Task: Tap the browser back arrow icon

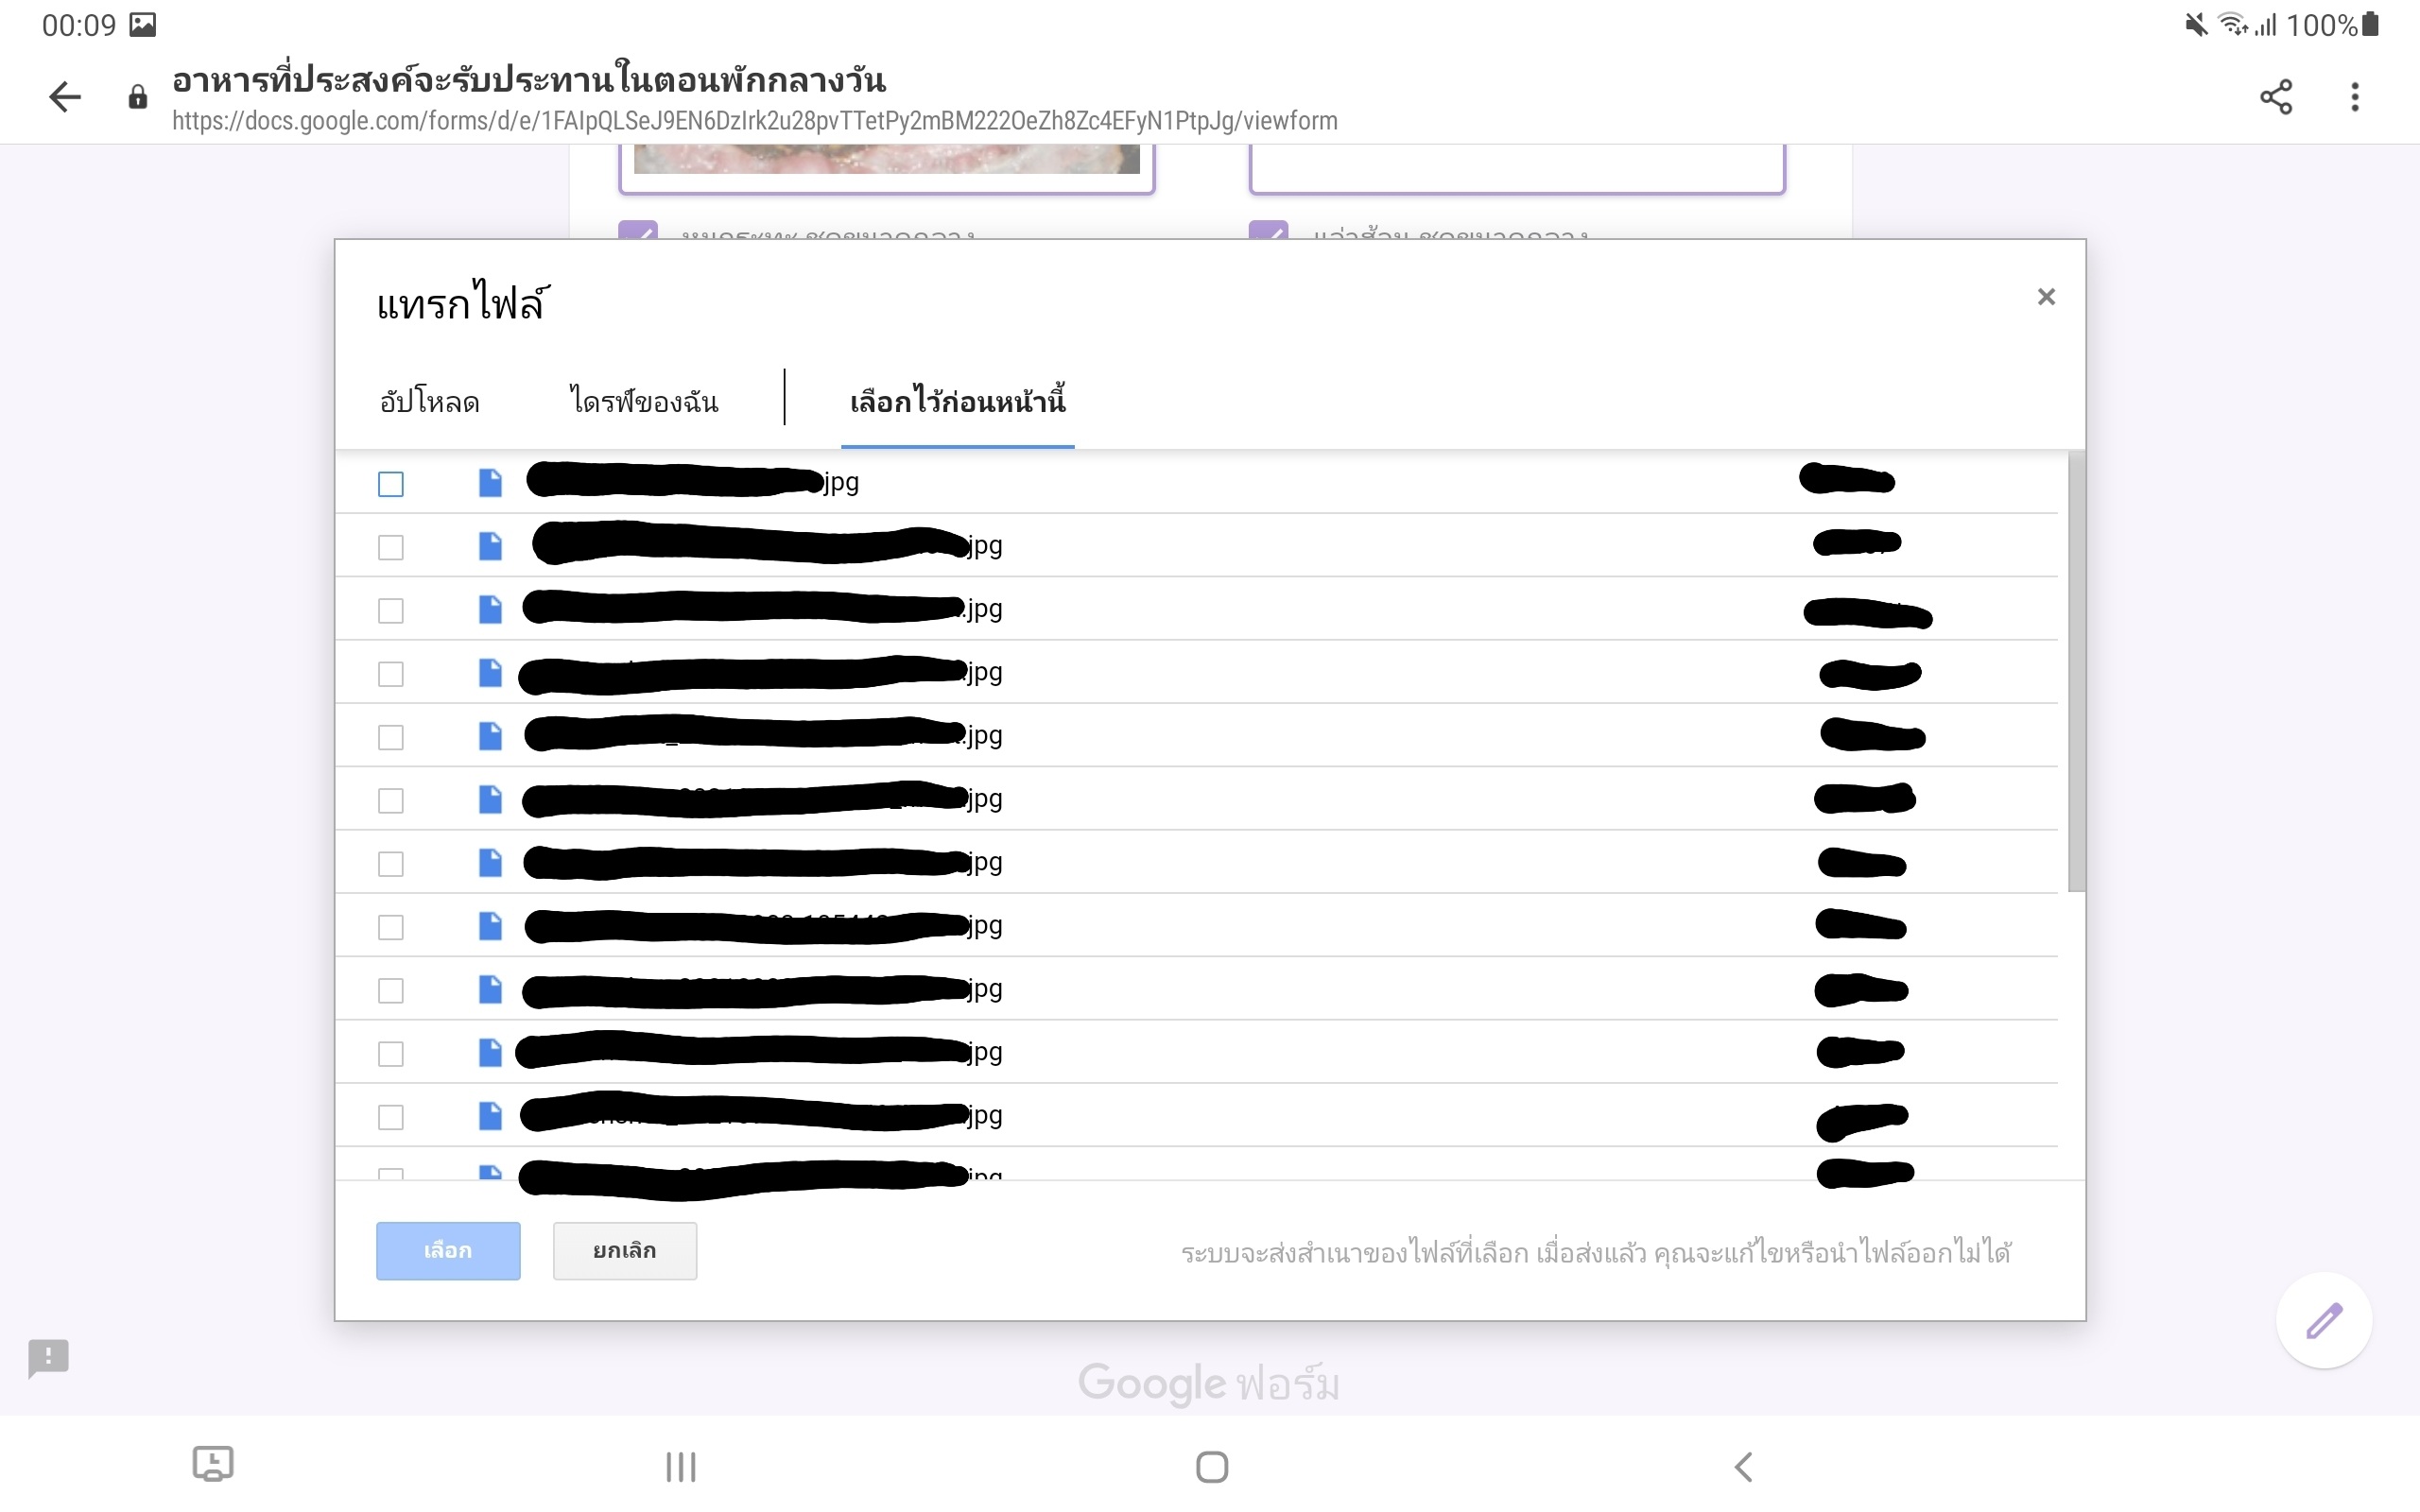Action: click(x=65, y=97)
